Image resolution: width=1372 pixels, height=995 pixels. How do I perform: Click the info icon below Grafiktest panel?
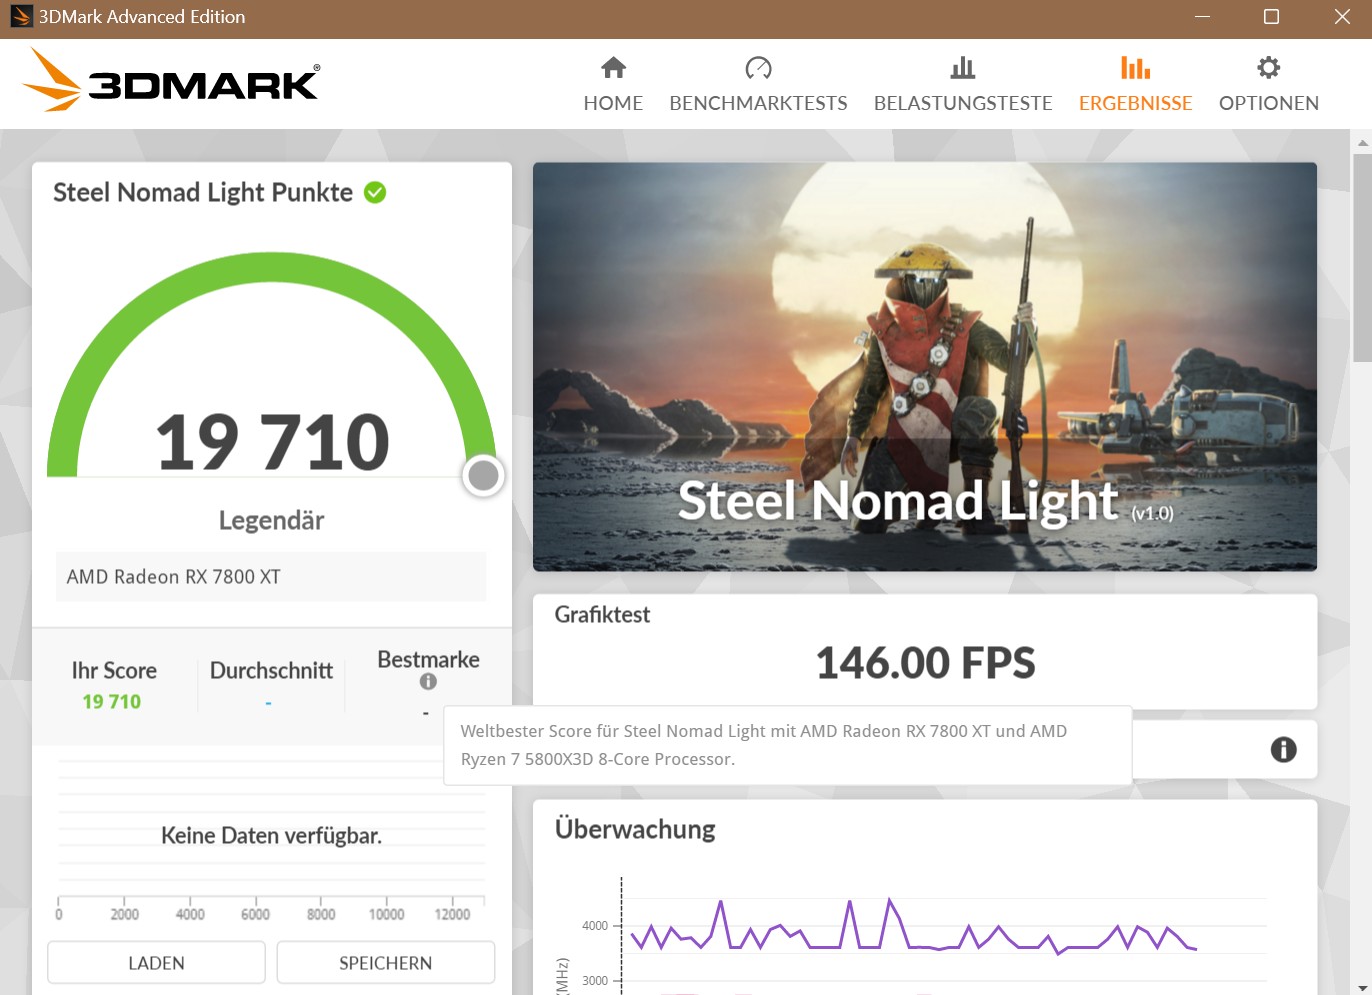(x=1283, y=749)
